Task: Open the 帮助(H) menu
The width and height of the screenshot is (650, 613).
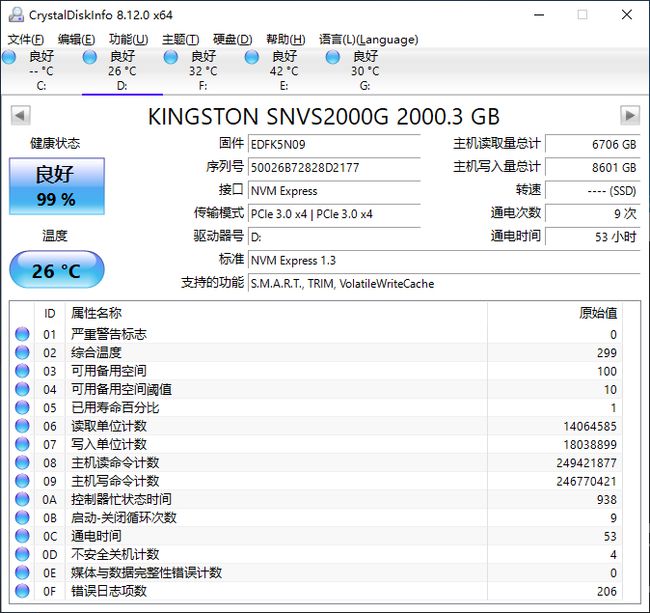Action: pyautogui.click(x=286, y=39)
